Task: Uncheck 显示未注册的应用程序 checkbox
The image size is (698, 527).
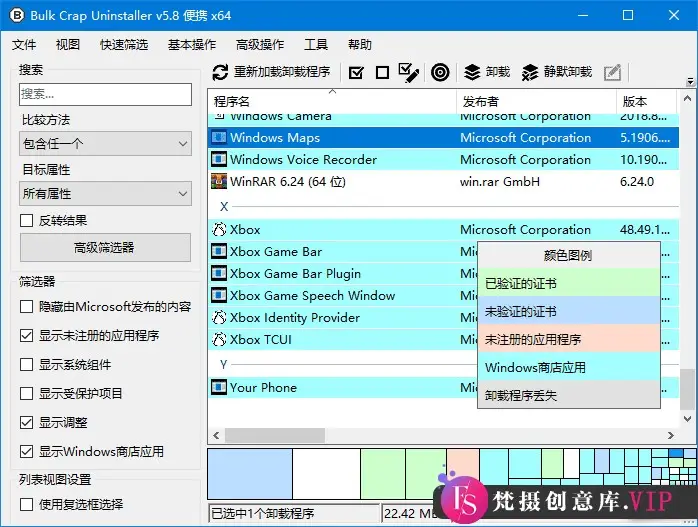Action: click(x=27, y=336)
